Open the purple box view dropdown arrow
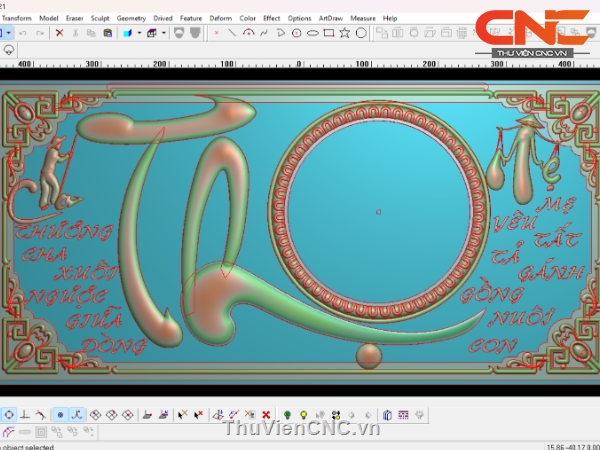Screen dimensions: 600x450 click(x=164, y=33)
